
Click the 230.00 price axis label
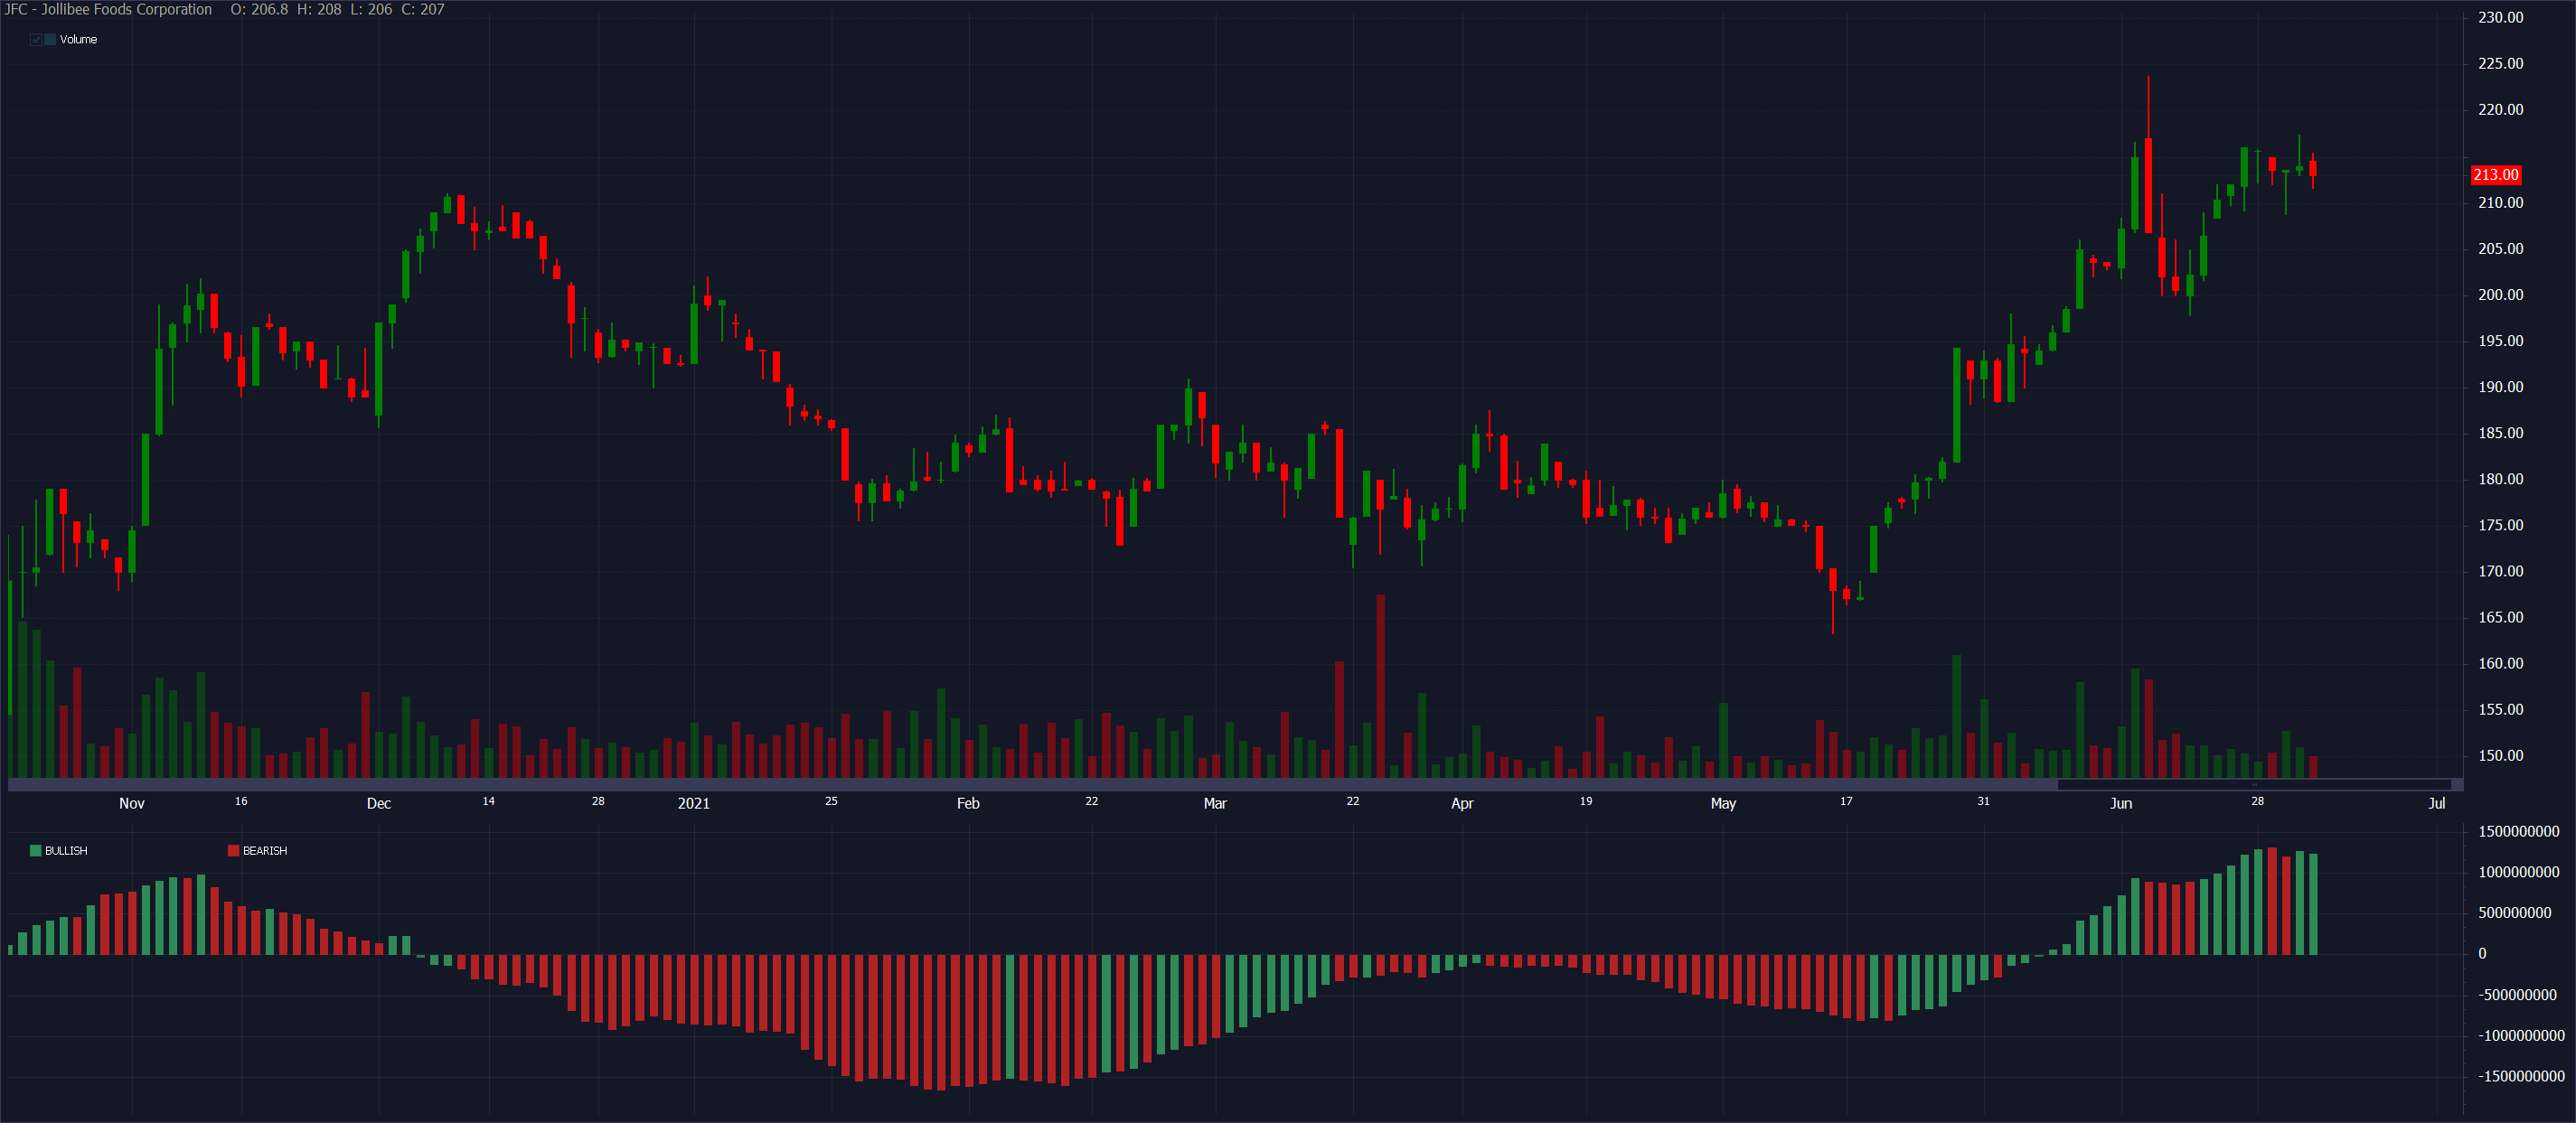(2500, 17)
